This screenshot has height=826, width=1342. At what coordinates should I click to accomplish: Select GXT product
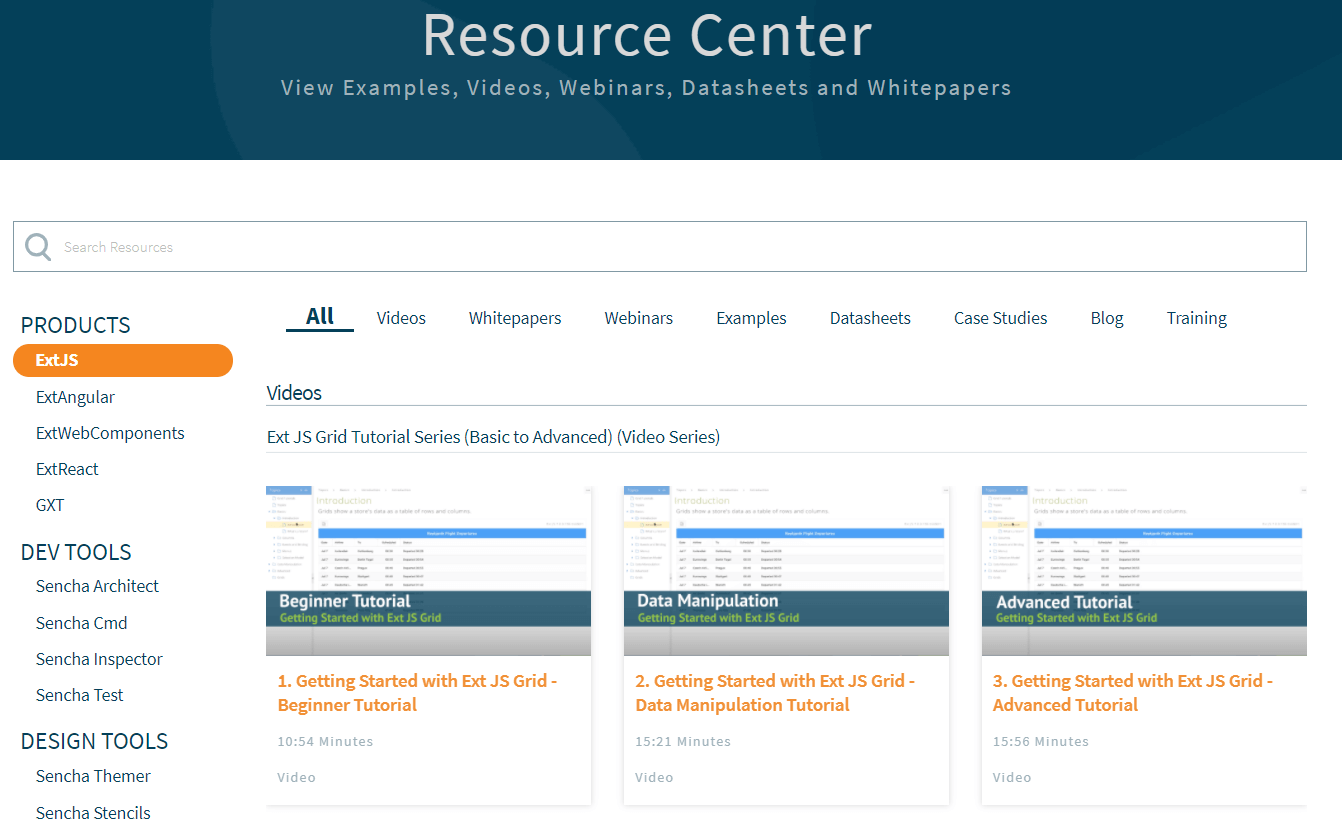[x=50, y=505]
